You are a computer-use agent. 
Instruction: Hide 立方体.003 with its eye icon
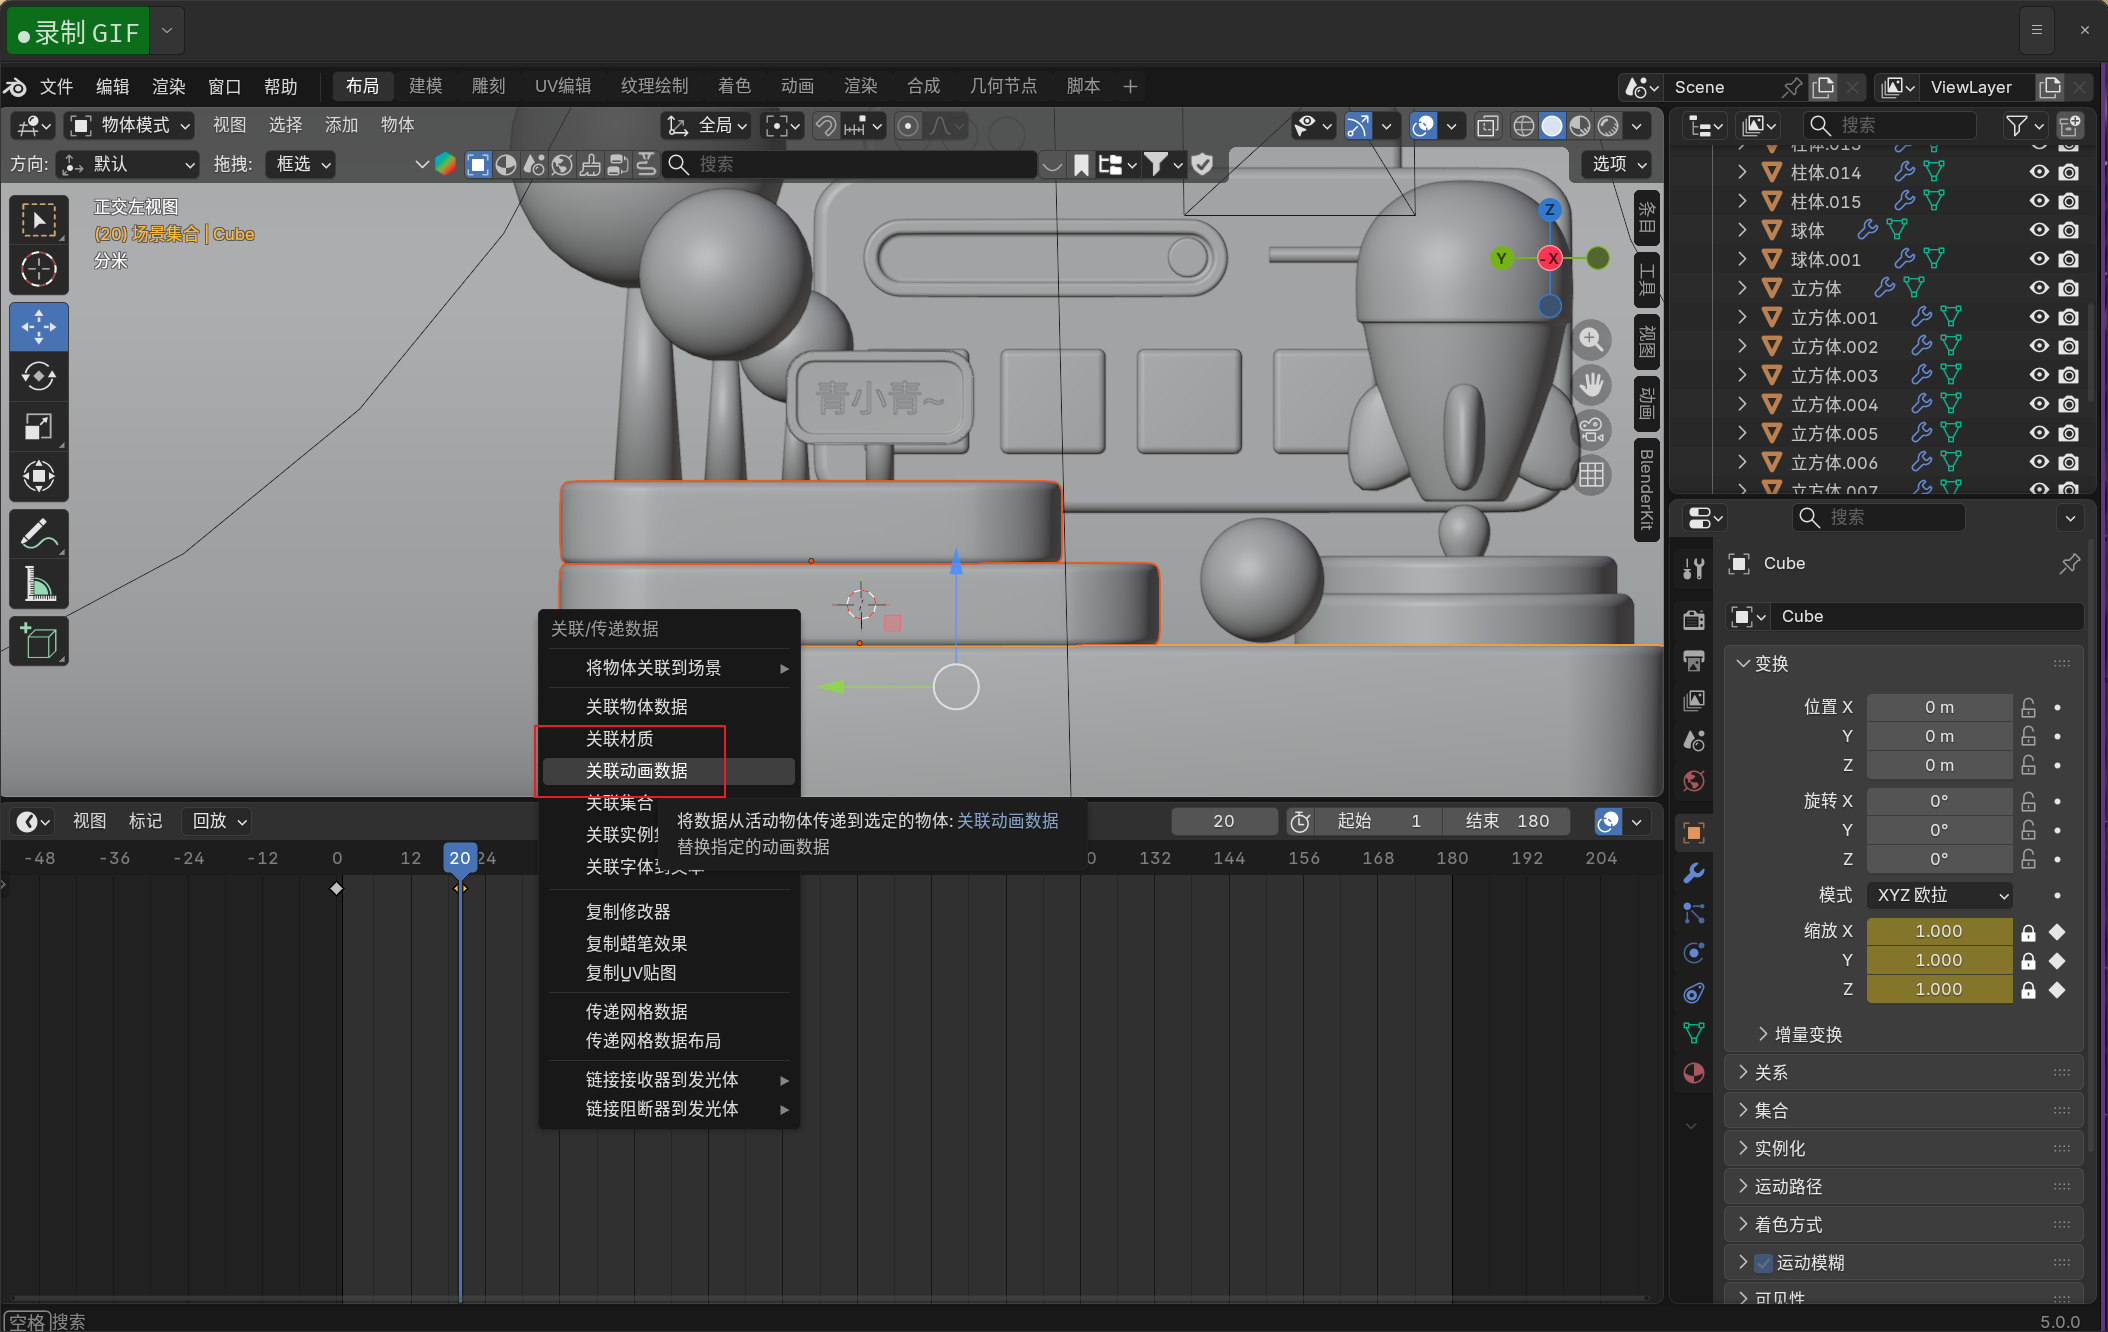point(2039,375)
